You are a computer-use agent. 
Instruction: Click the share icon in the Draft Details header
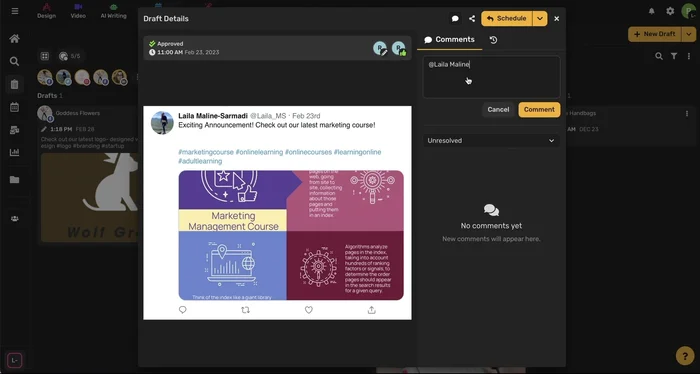(x=472, y=18)
